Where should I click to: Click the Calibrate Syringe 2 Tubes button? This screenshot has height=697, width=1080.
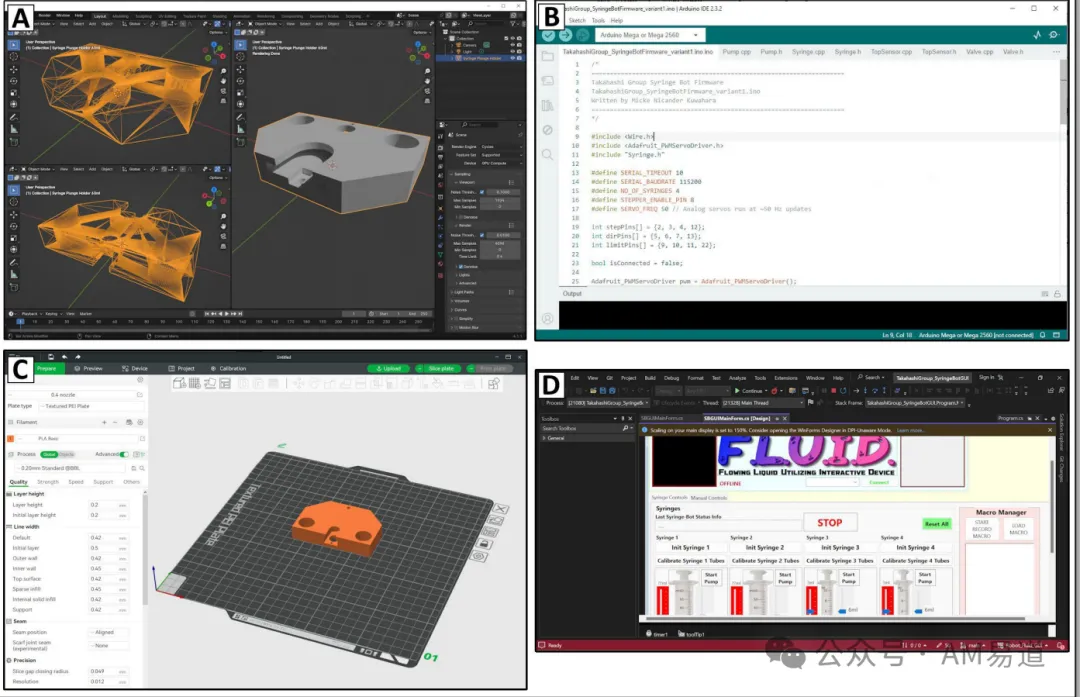point(765,561)
